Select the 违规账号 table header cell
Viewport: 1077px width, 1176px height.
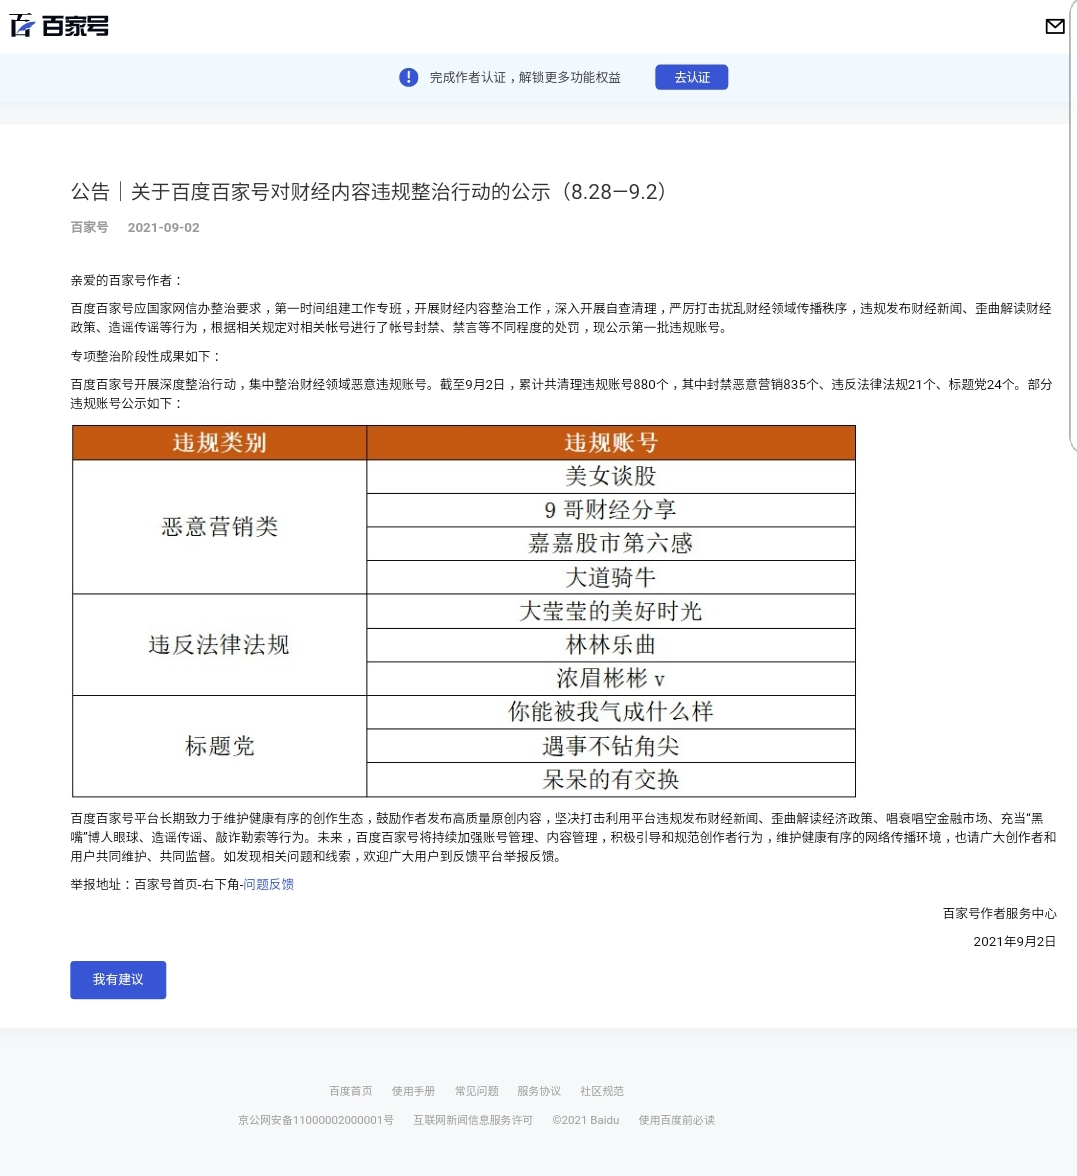pyautogui.click(x=610, y=443)
